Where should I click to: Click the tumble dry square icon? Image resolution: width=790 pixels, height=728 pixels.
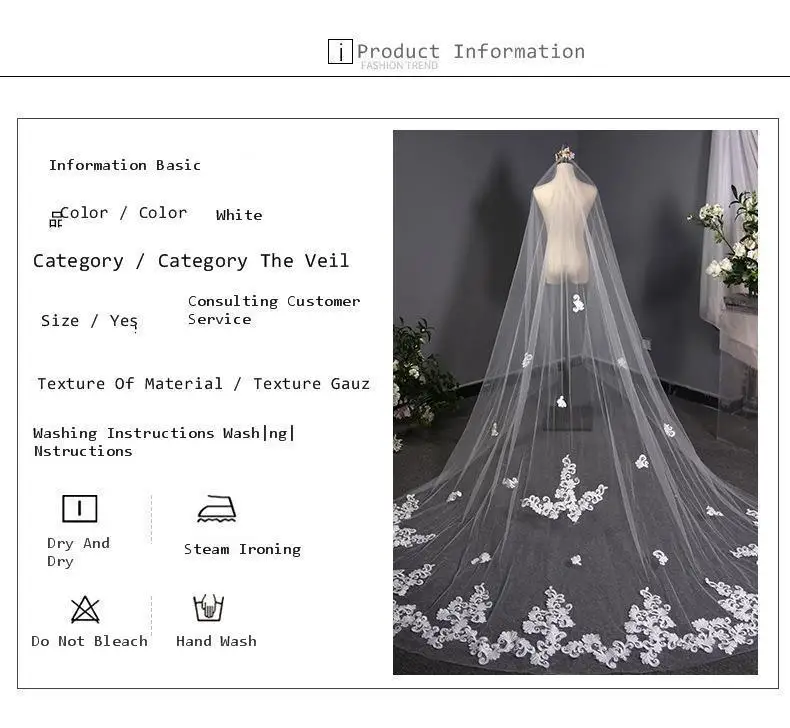80,508
